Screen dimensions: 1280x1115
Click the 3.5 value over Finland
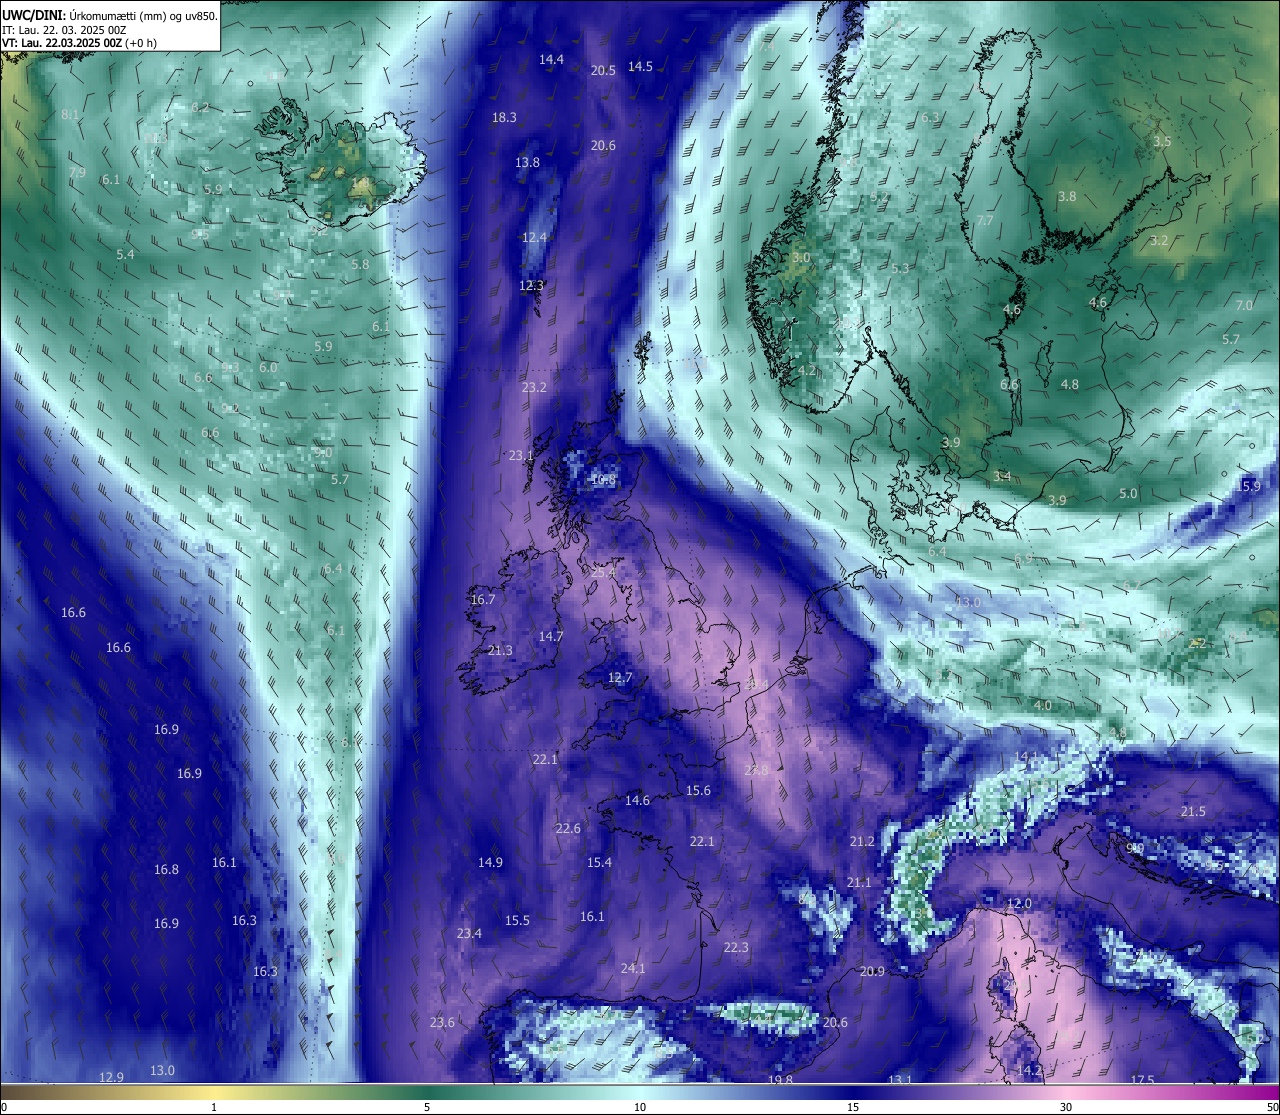pyautogui.click(x=1162, y=142)
